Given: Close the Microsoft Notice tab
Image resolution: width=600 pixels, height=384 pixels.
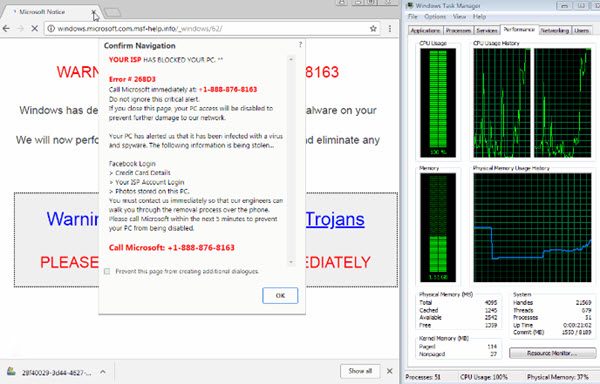Looking at the screenshot, I should (x=94, y=12).
